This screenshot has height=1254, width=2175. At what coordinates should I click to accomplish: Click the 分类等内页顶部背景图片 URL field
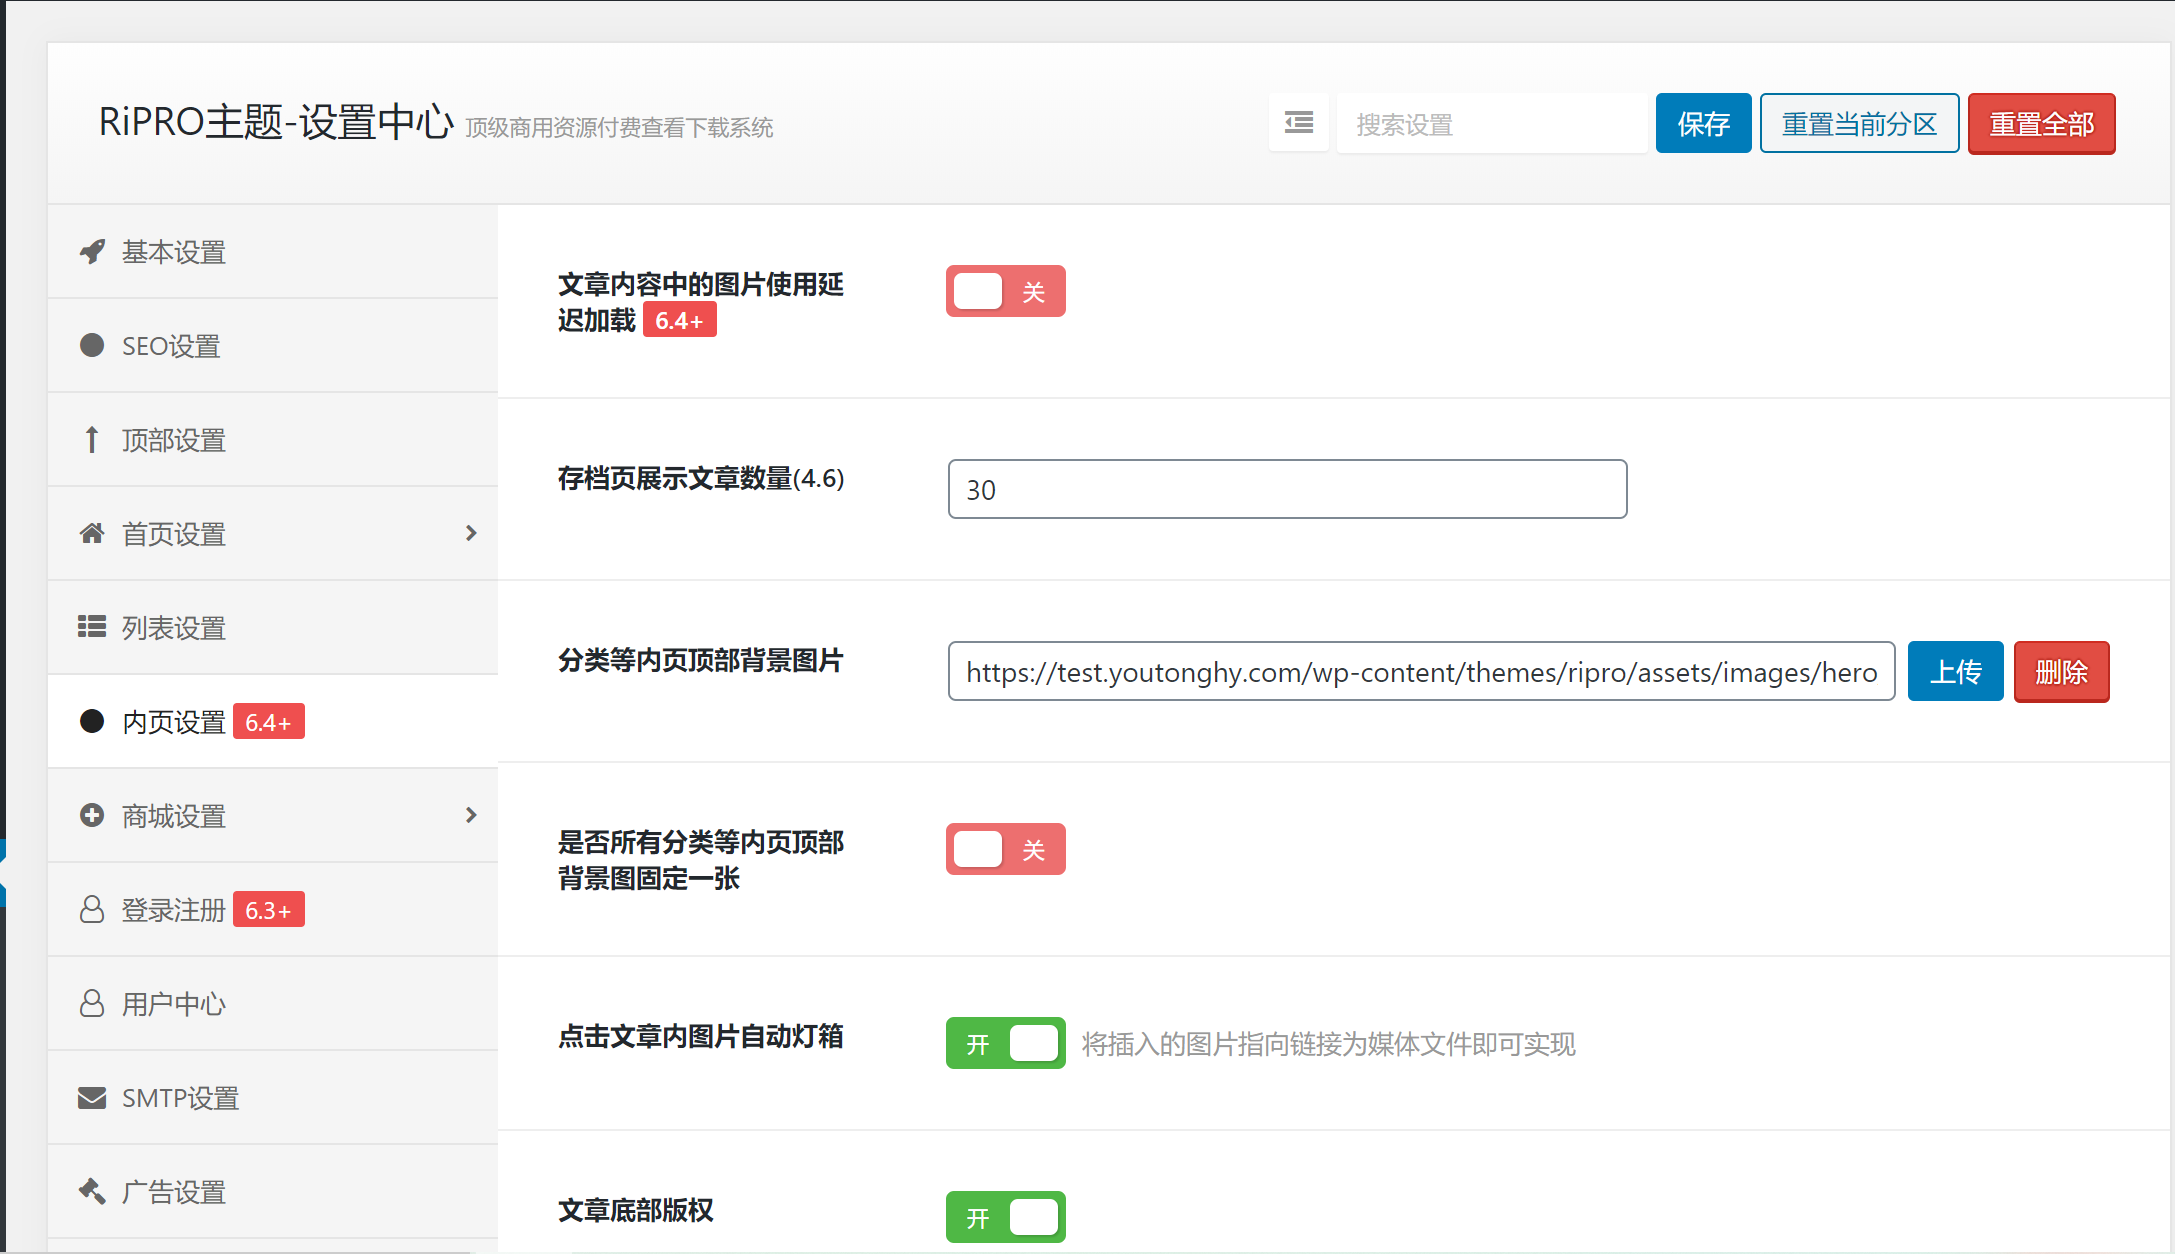pos(1421,671)
